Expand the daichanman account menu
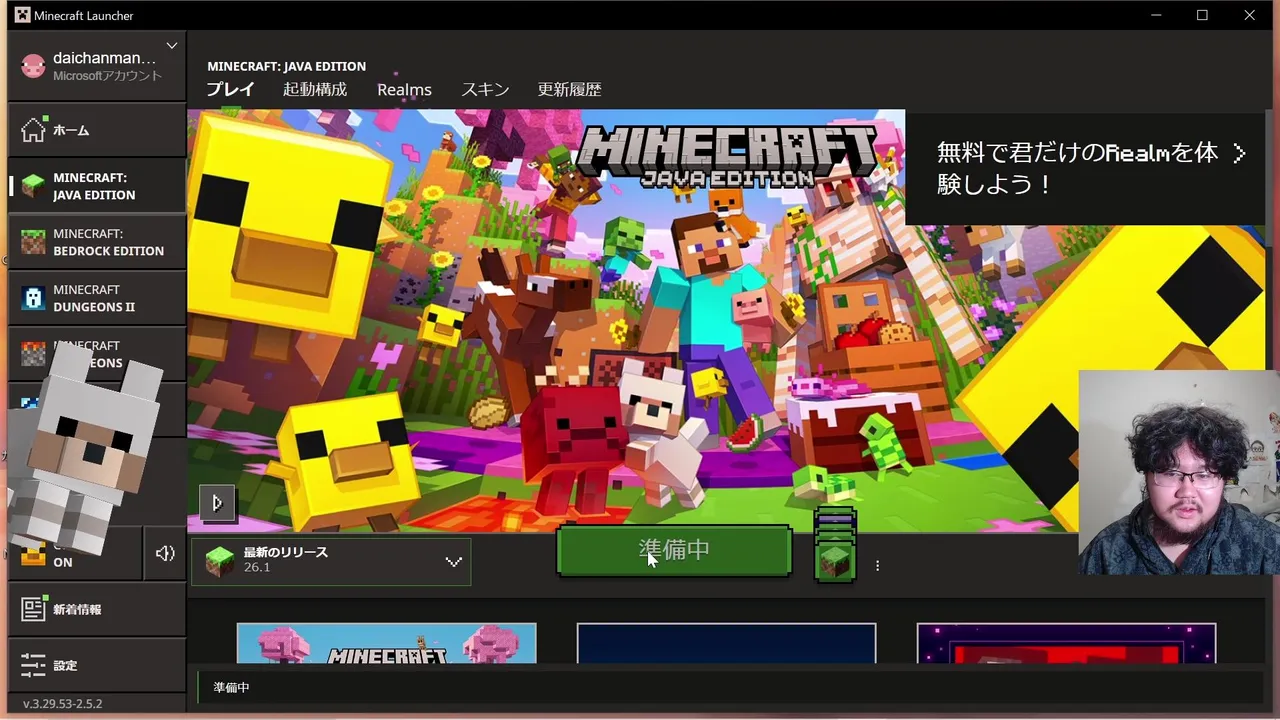The height and width of the screenshot is (720, 1280). coord(172,46)
